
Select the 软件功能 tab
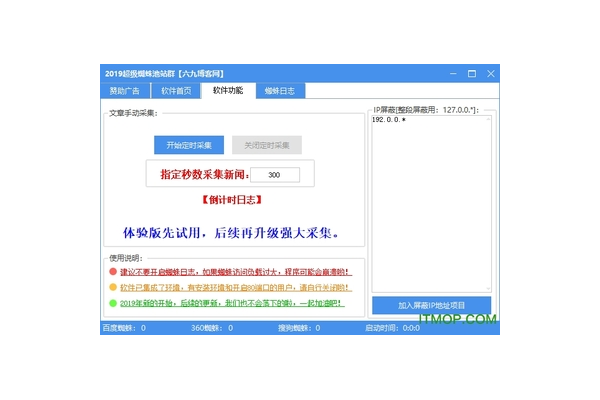(x=227, y=91)
